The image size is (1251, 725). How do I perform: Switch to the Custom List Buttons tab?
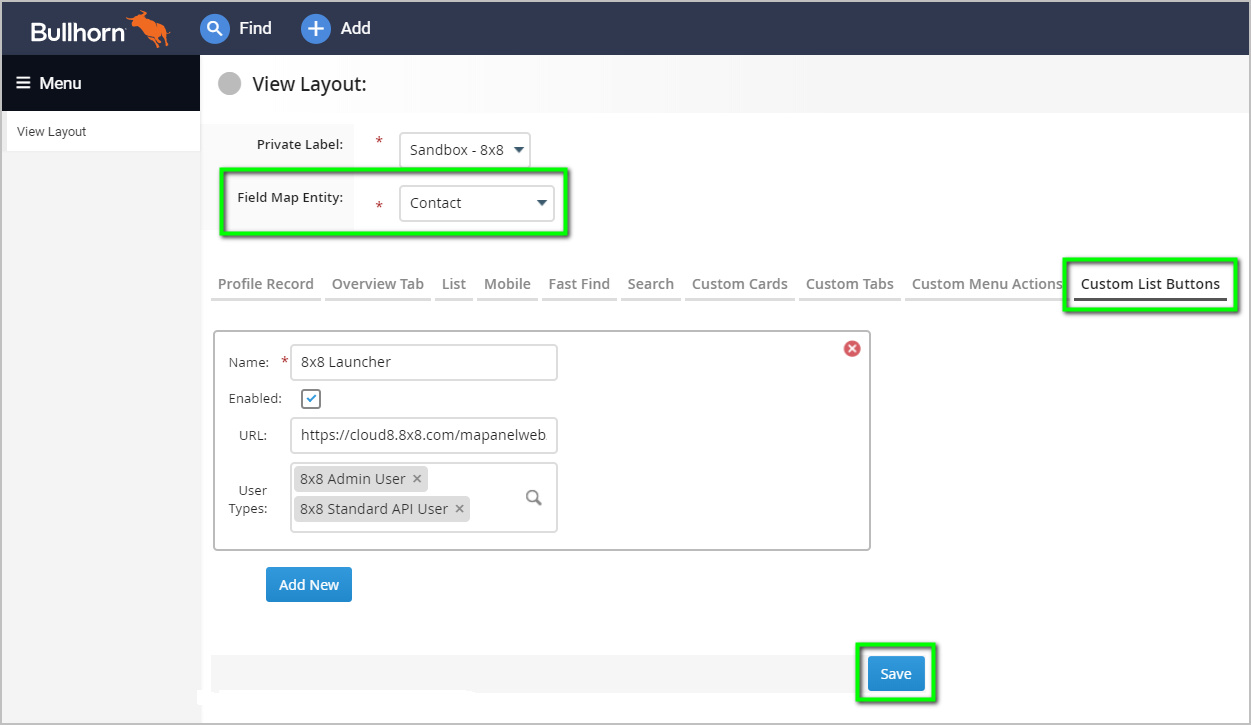(1150, 284)
